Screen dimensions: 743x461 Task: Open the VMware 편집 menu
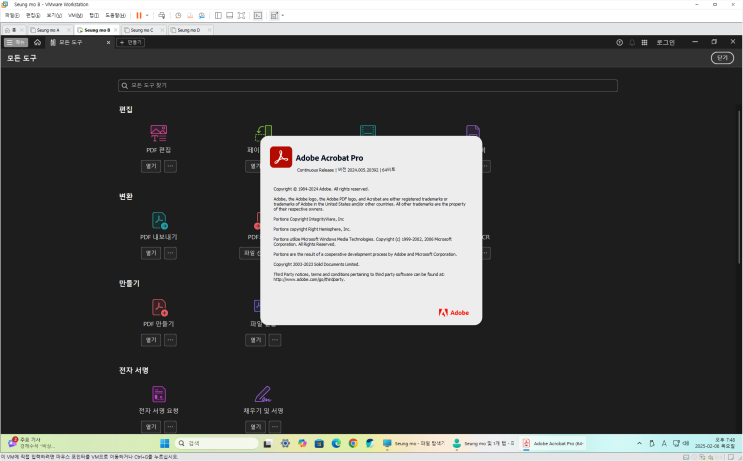33,15
